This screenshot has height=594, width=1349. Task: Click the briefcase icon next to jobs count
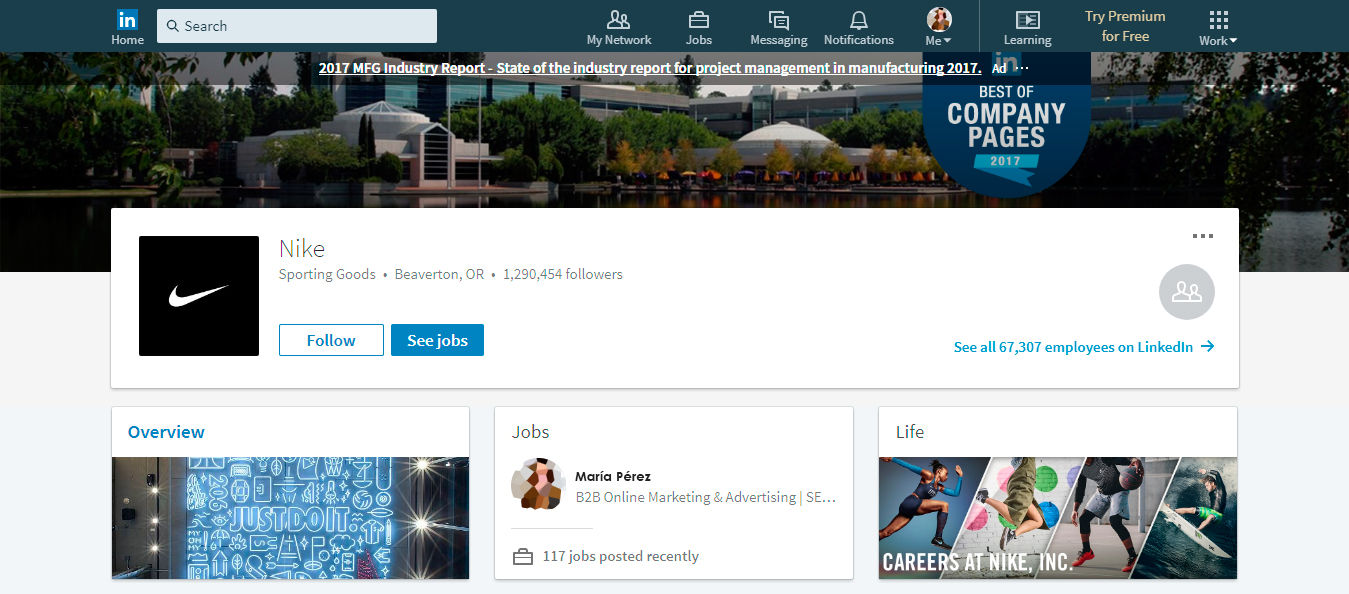(523, 556)
